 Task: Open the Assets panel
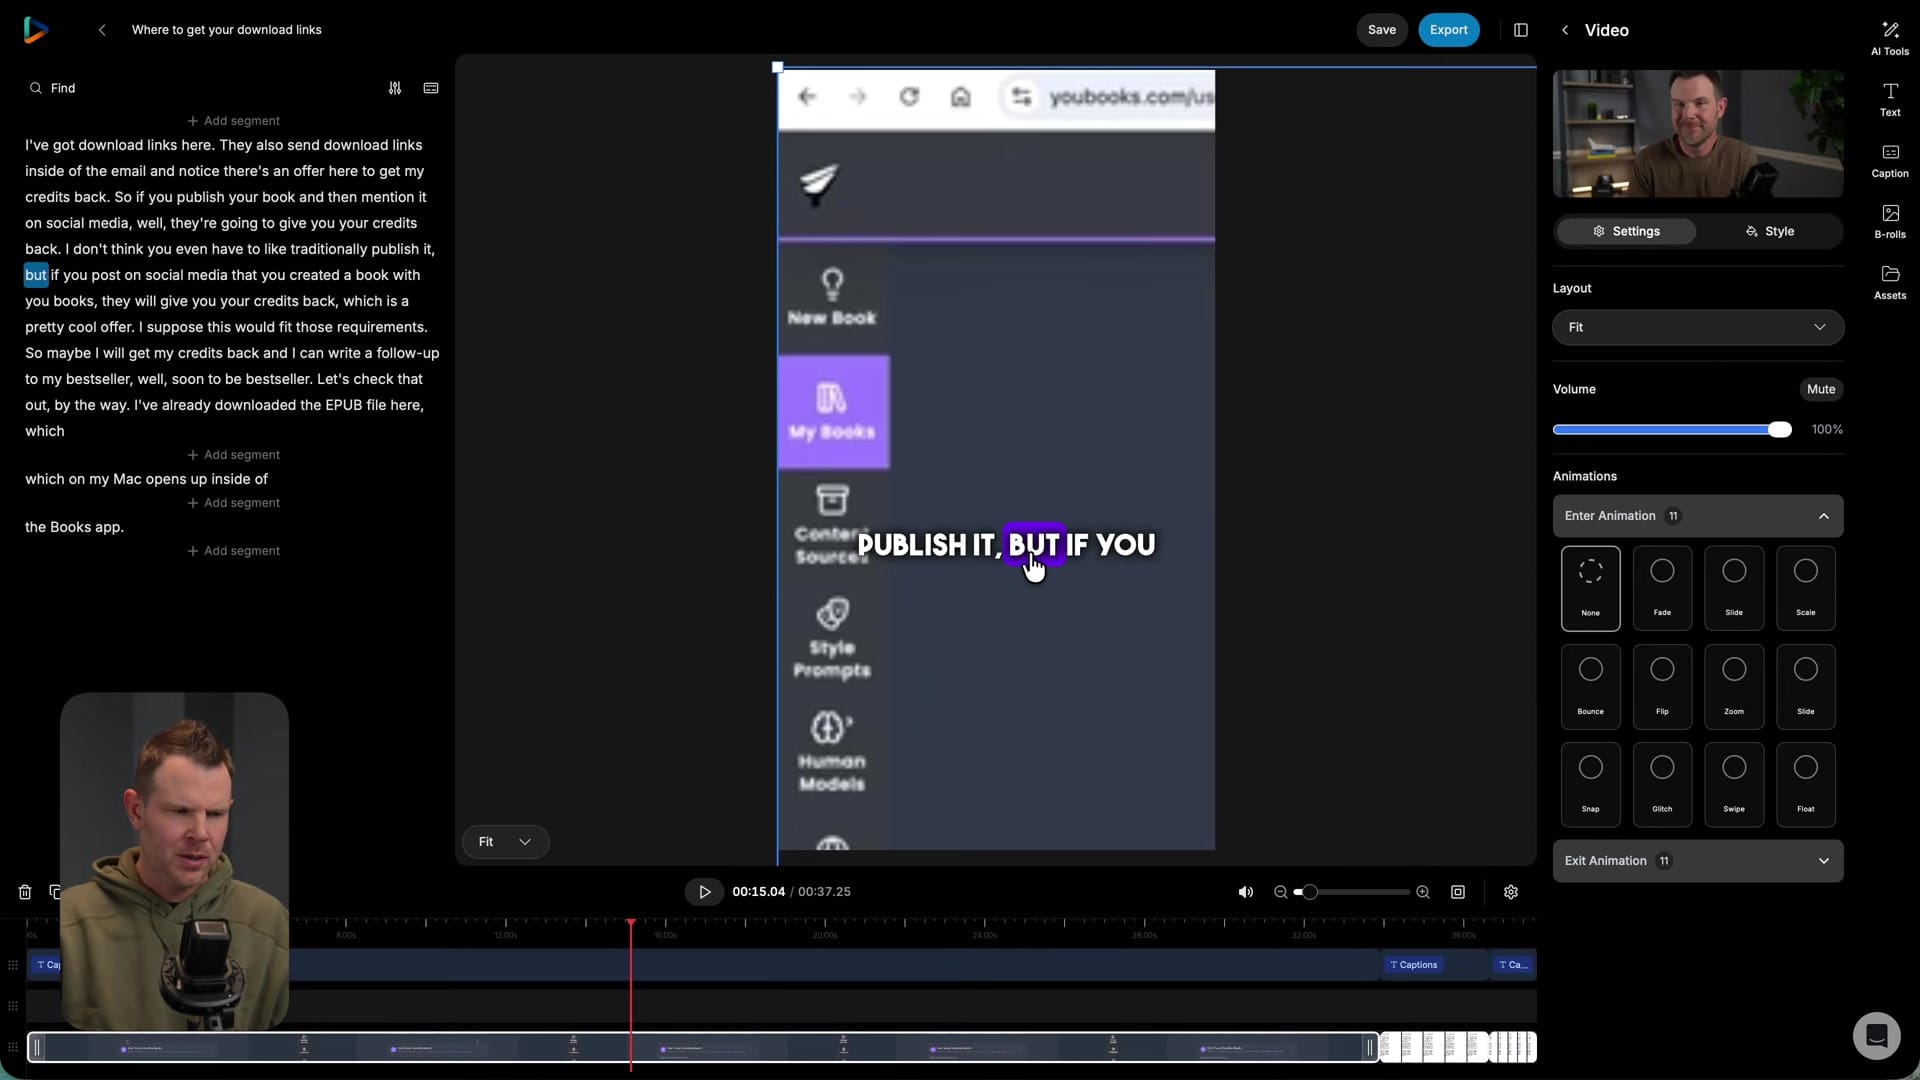tap(1889, 282)
